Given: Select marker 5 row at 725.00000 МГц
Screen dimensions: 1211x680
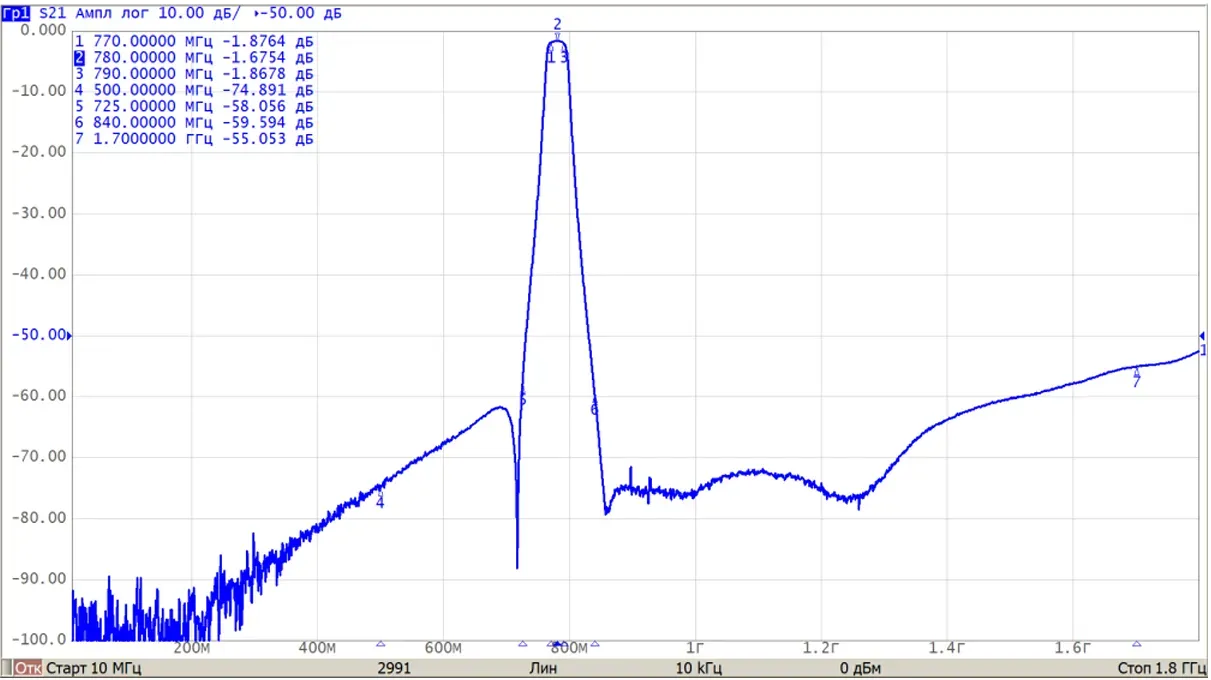Looking at the screenshot, I should point(194,106).
